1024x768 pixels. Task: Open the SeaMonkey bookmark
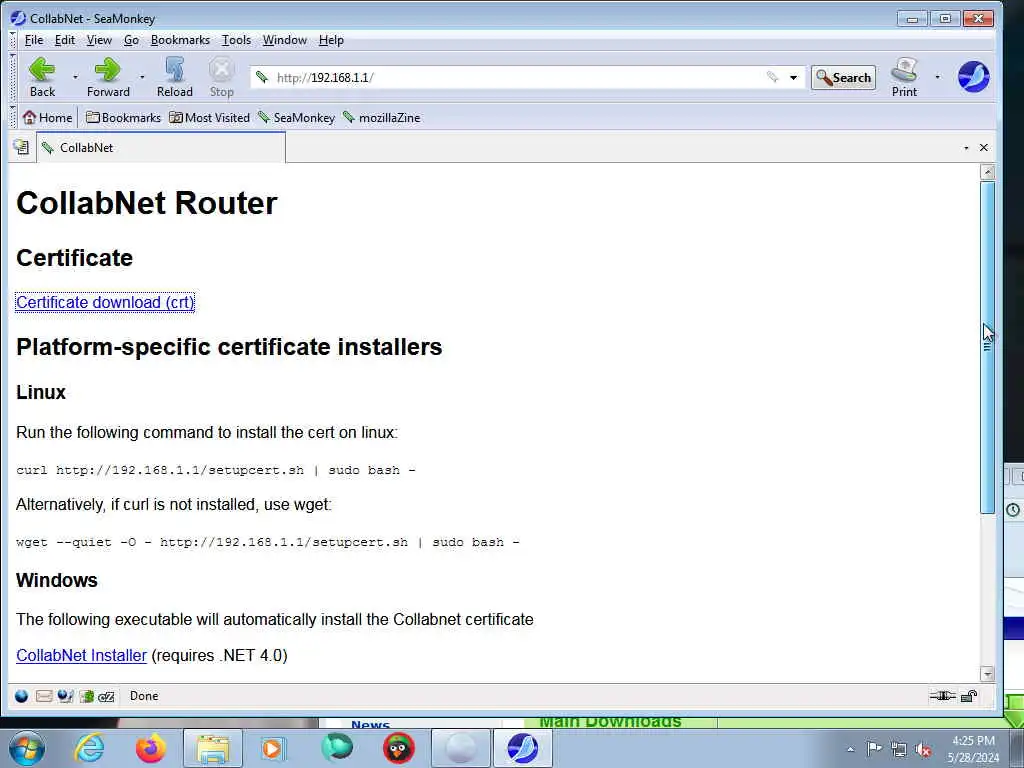pyautogui.click(x=296, y=118)
